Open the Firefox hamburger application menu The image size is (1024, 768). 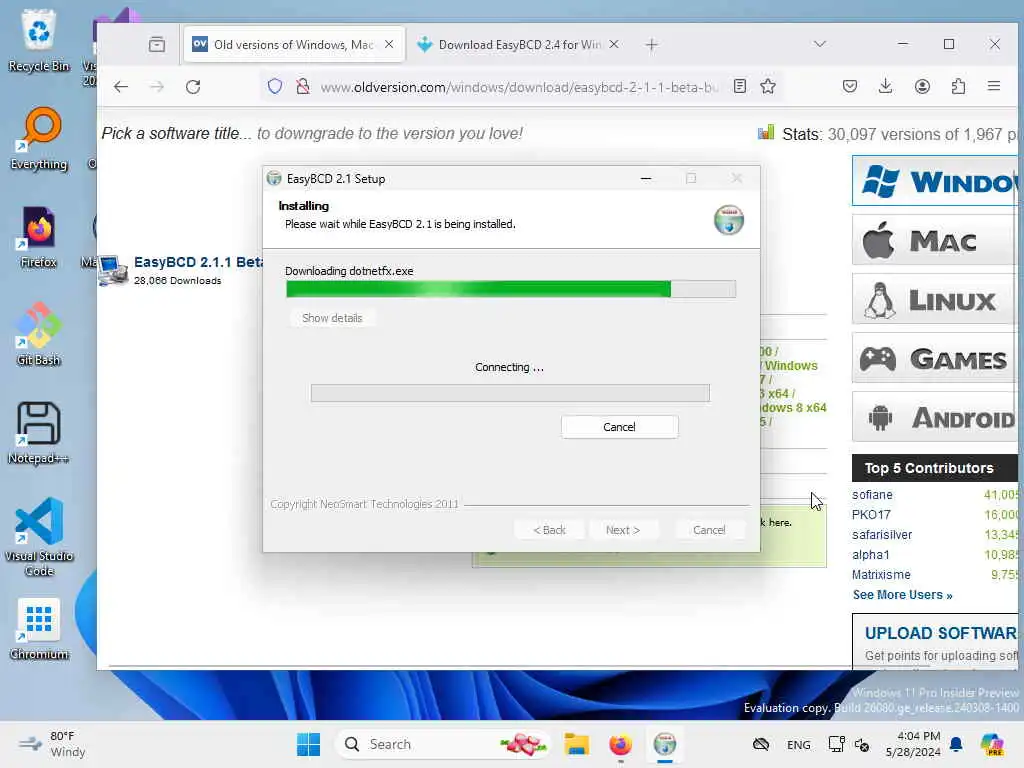point(994,86)
